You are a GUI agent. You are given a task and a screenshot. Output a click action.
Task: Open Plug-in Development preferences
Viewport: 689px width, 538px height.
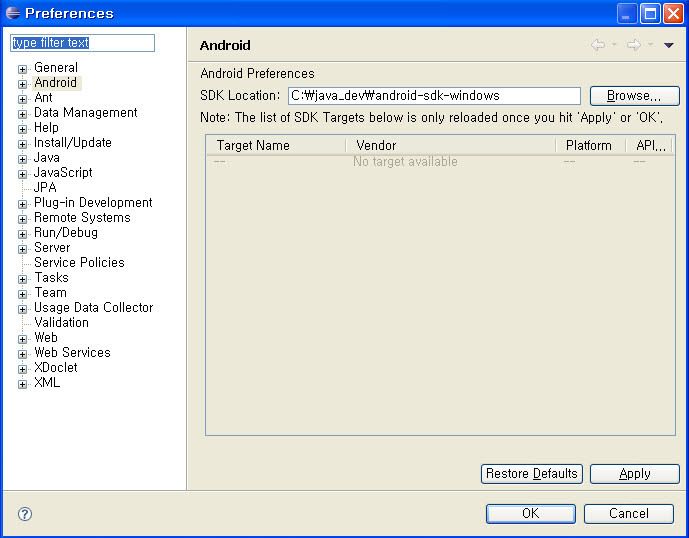pos(93,203)
